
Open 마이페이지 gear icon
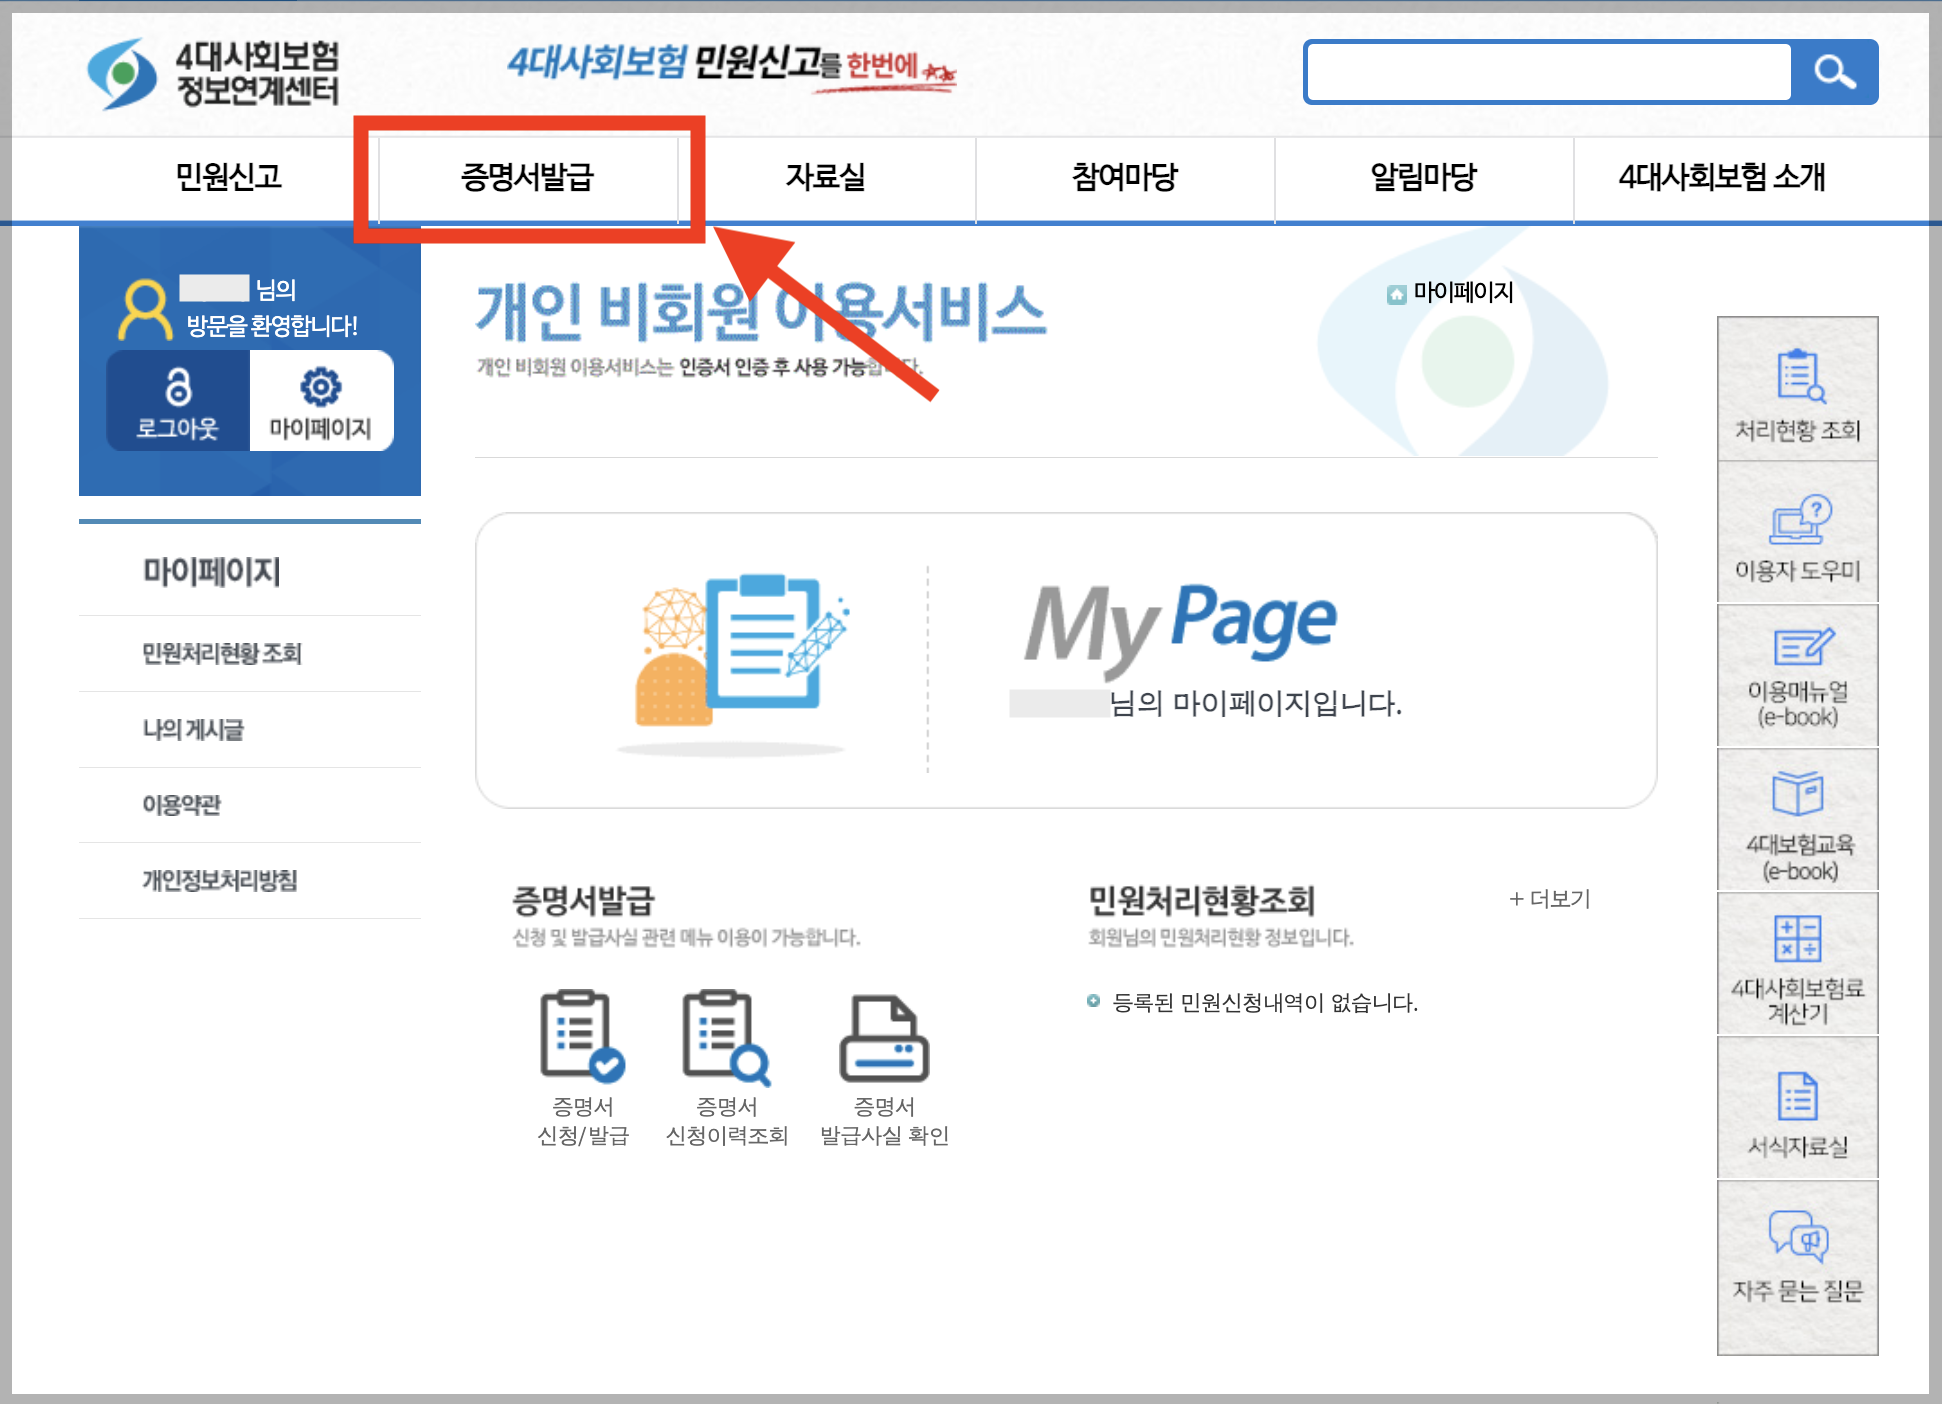[320, 388]
